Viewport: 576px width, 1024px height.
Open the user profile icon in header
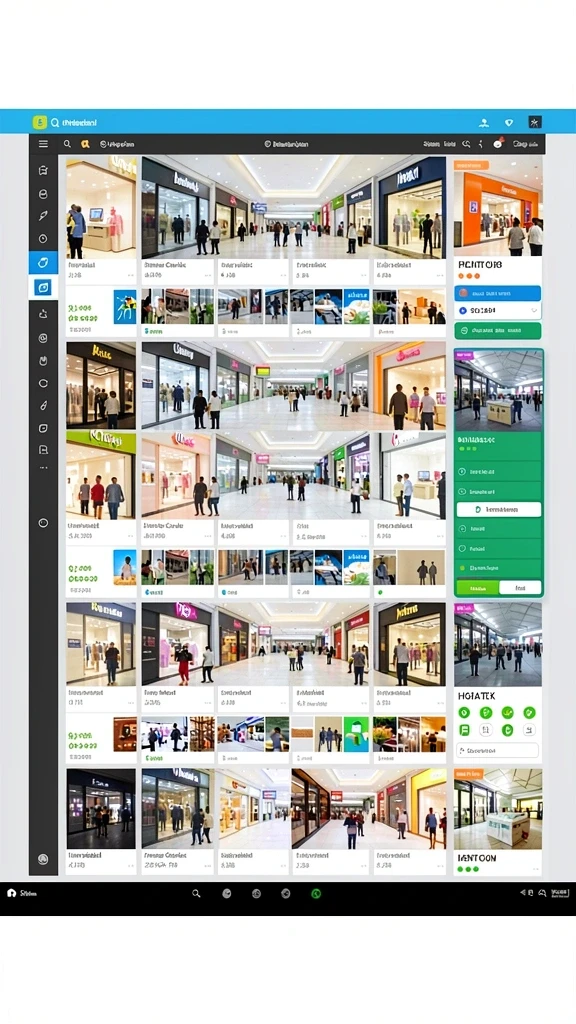point(484,123)
